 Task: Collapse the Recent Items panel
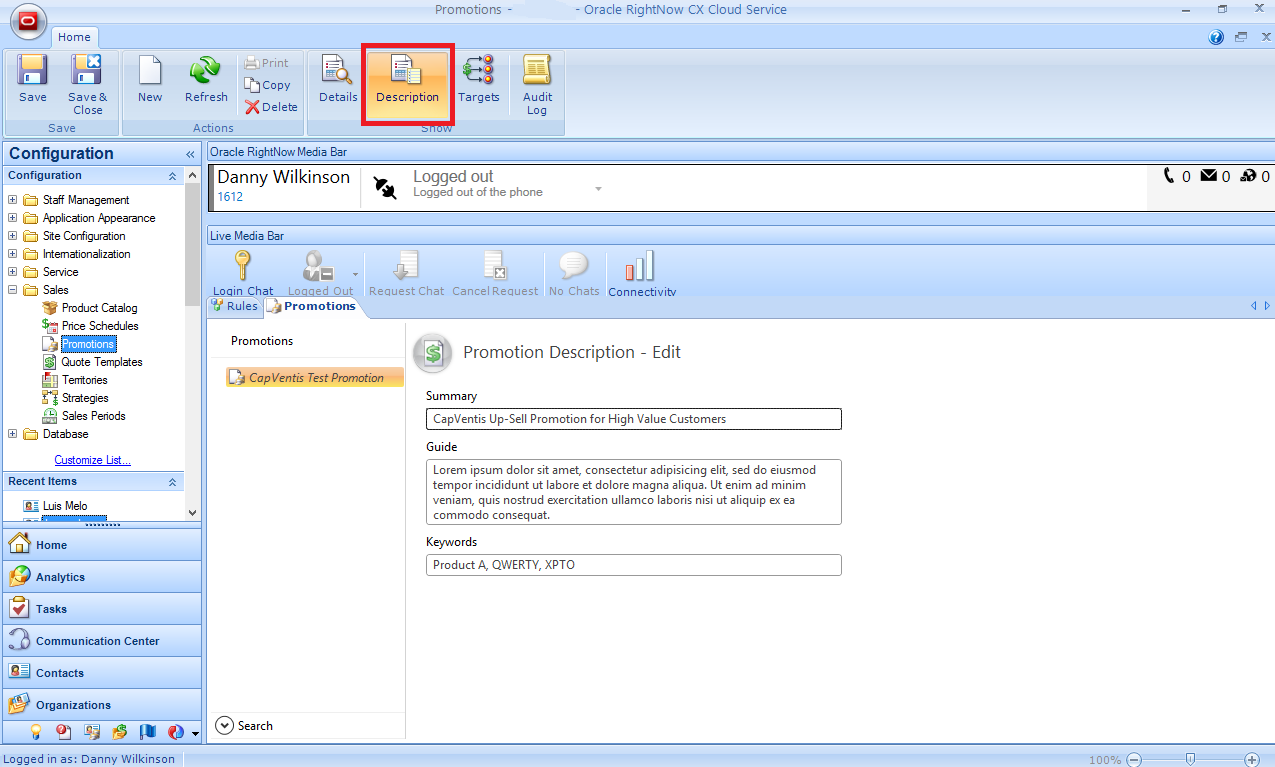(x=172, y=482)
